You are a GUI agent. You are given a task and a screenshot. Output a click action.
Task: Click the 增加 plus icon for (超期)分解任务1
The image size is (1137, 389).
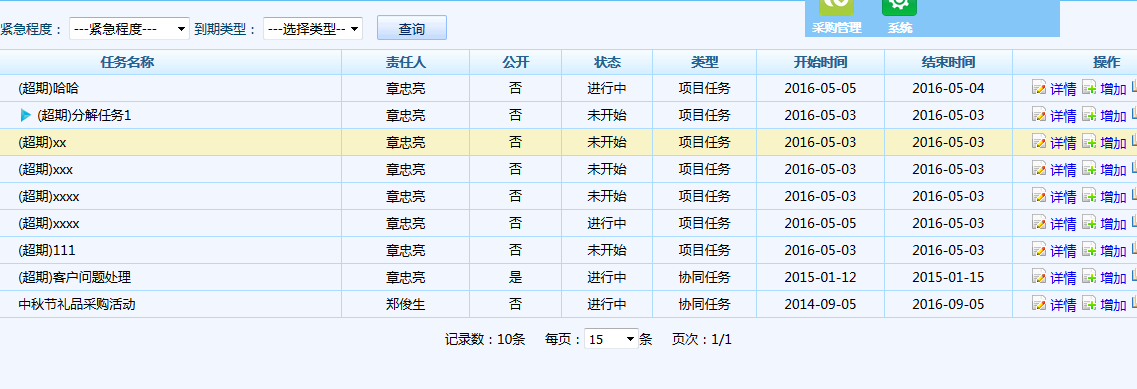pos(1089,115)
